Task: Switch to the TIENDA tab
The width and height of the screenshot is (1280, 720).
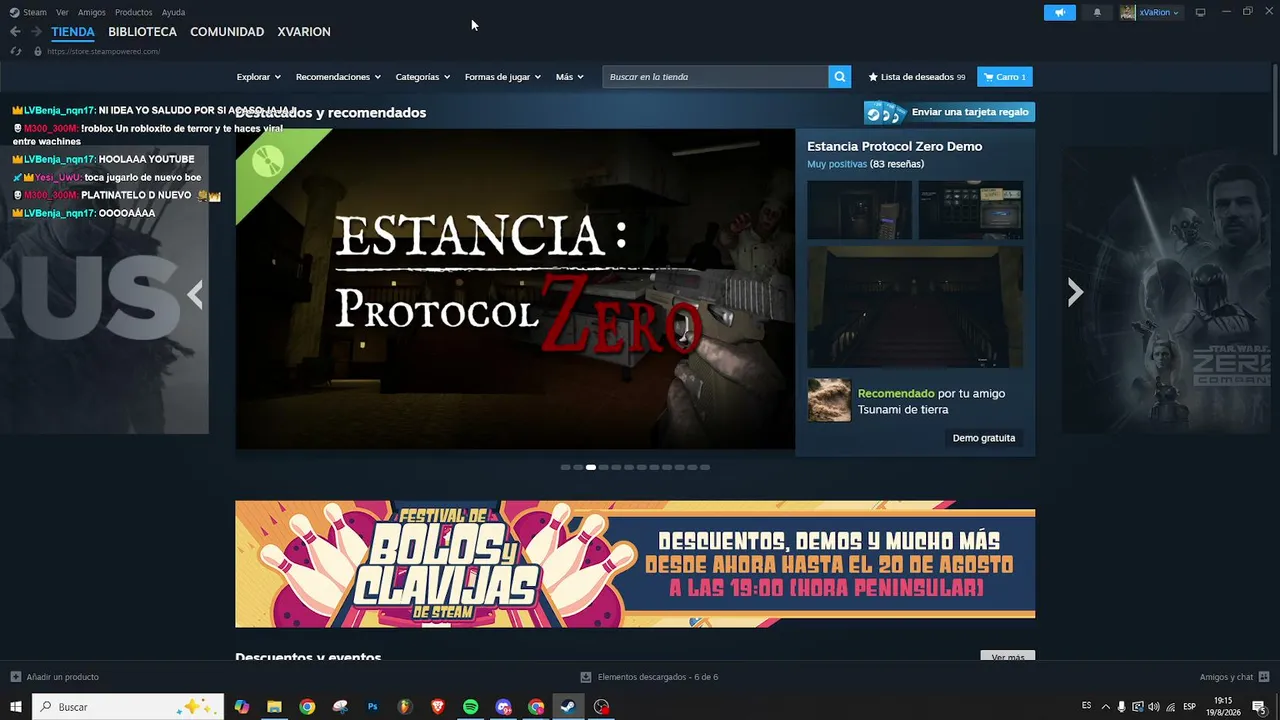Action: (73, 32)
